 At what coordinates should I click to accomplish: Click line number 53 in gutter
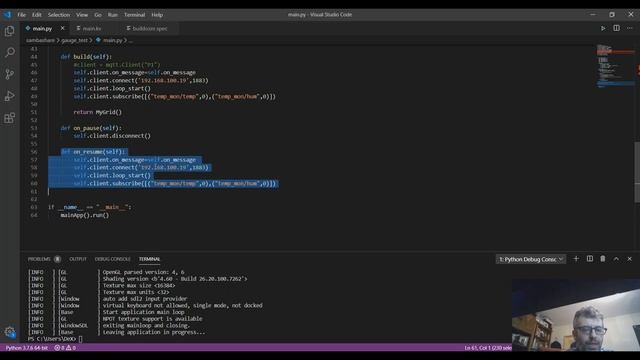click(x=34, y=128)
